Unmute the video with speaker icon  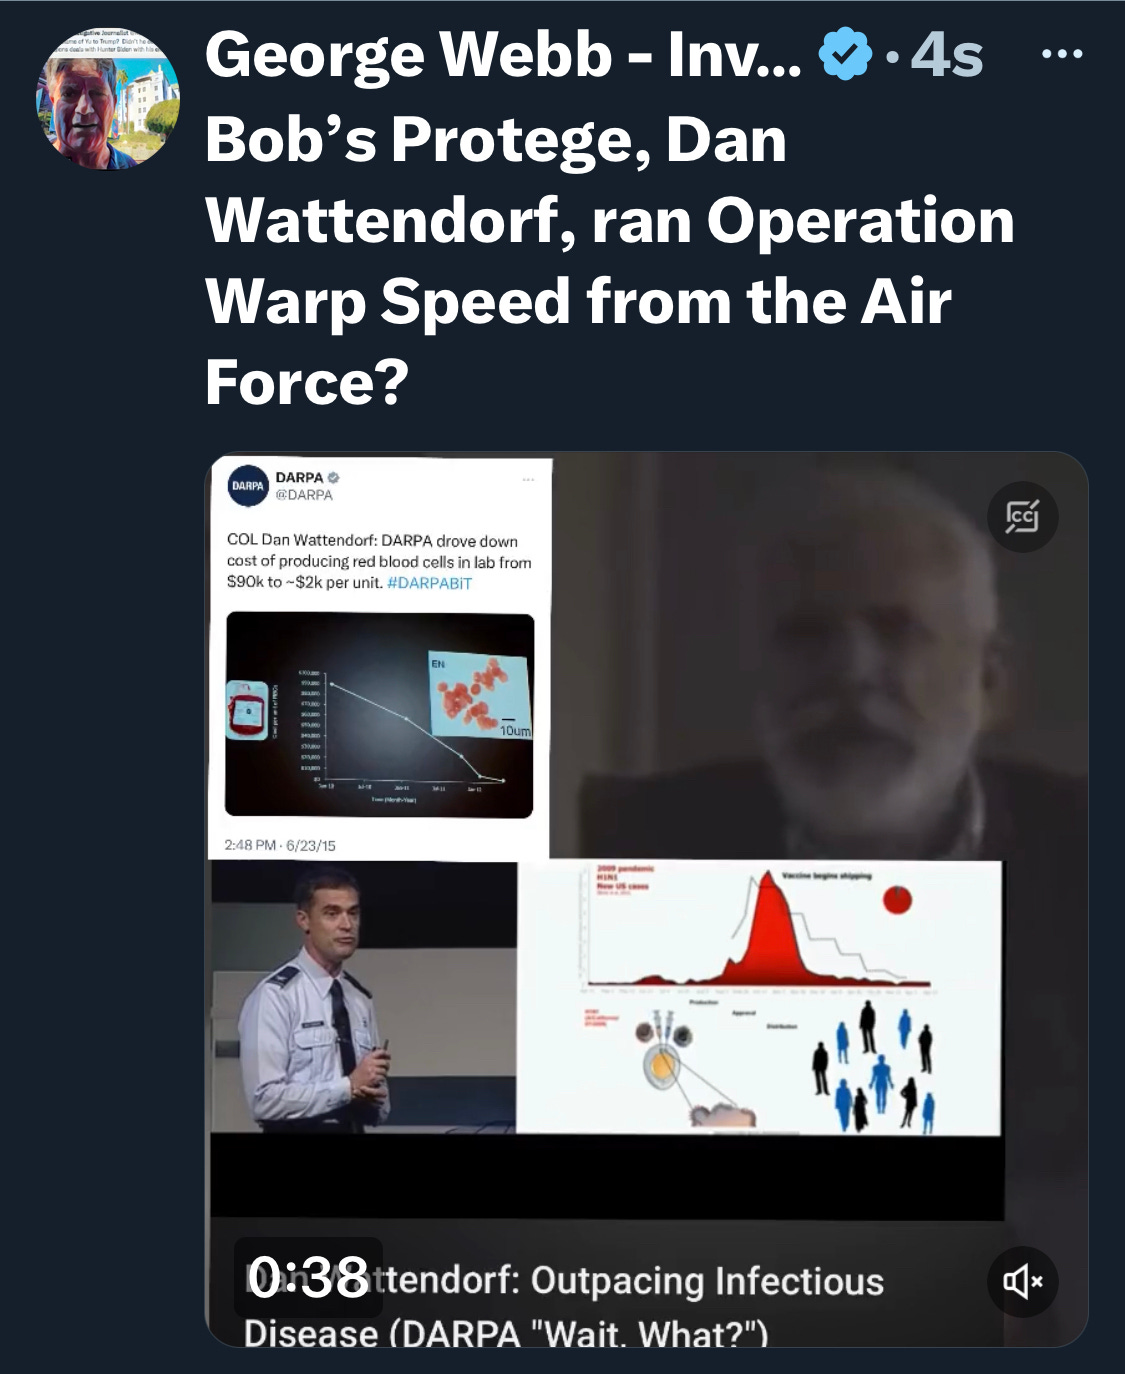tap(1022, 1281)
